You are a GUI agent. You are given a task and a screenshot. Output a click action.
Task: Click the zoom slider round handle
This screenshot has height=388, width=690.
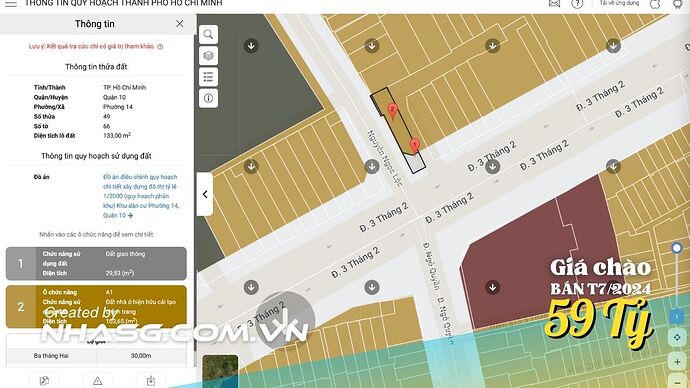point(677,248)
